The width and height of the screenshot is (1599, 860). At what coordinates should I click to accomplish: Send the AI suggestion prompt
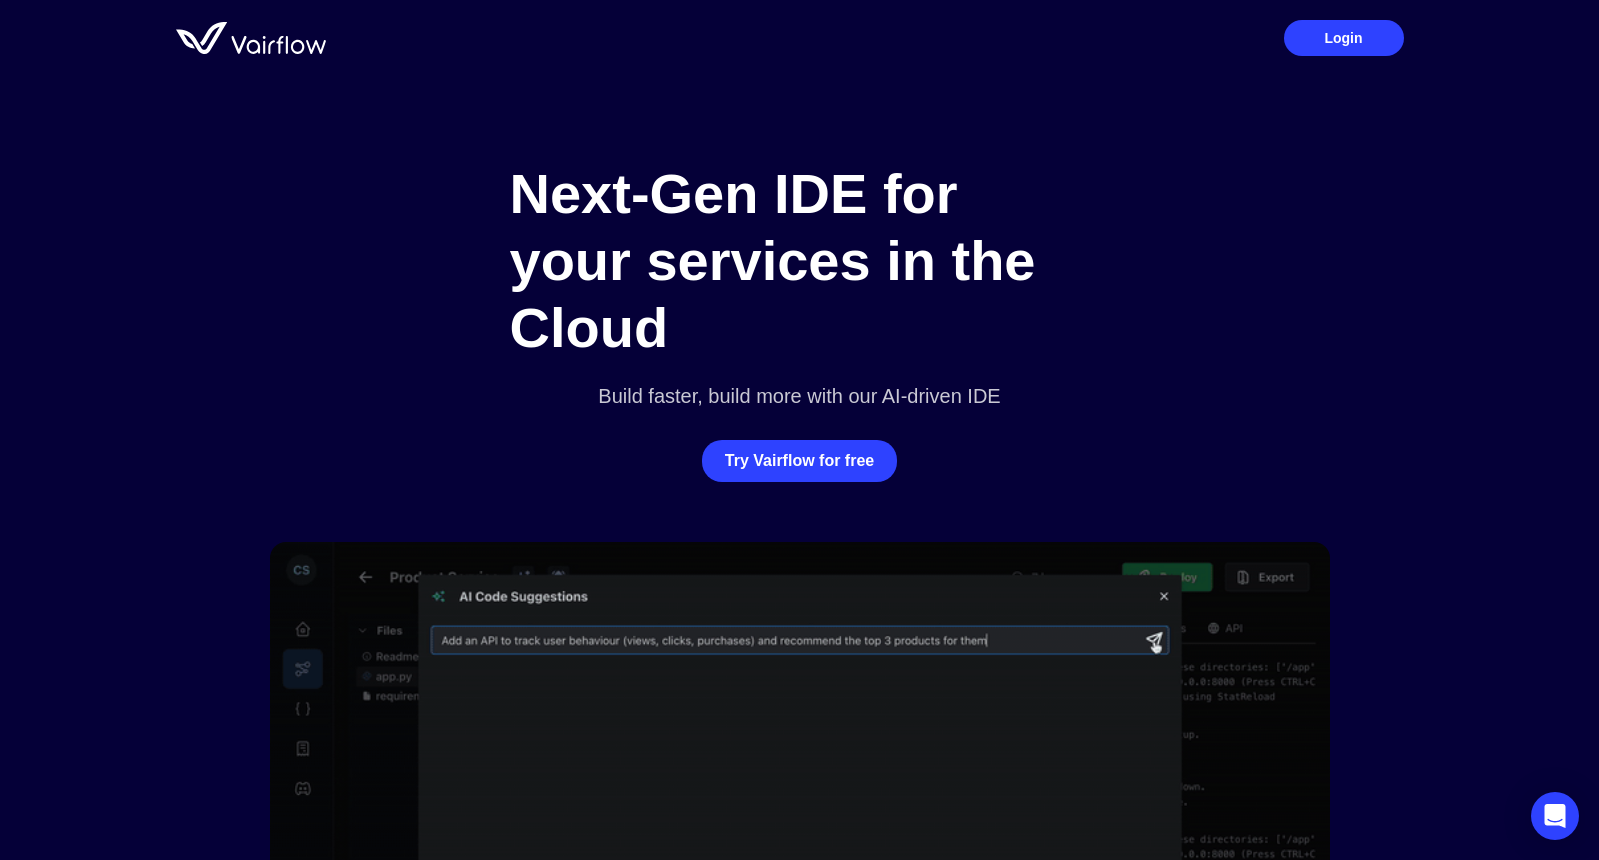(1154, 641)
